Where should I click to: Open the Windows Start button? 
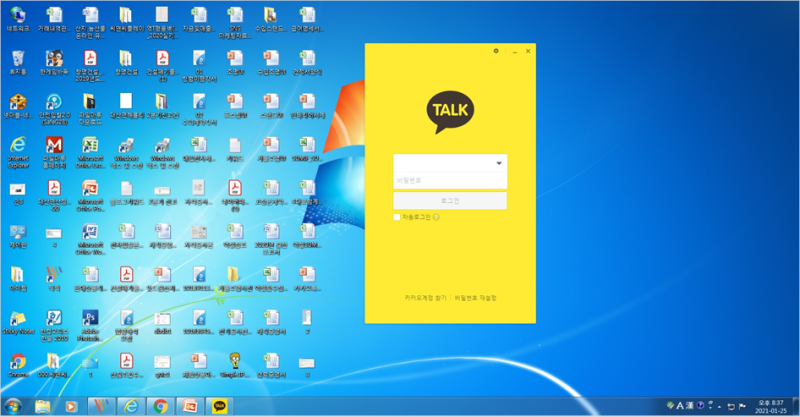[13, 406]
